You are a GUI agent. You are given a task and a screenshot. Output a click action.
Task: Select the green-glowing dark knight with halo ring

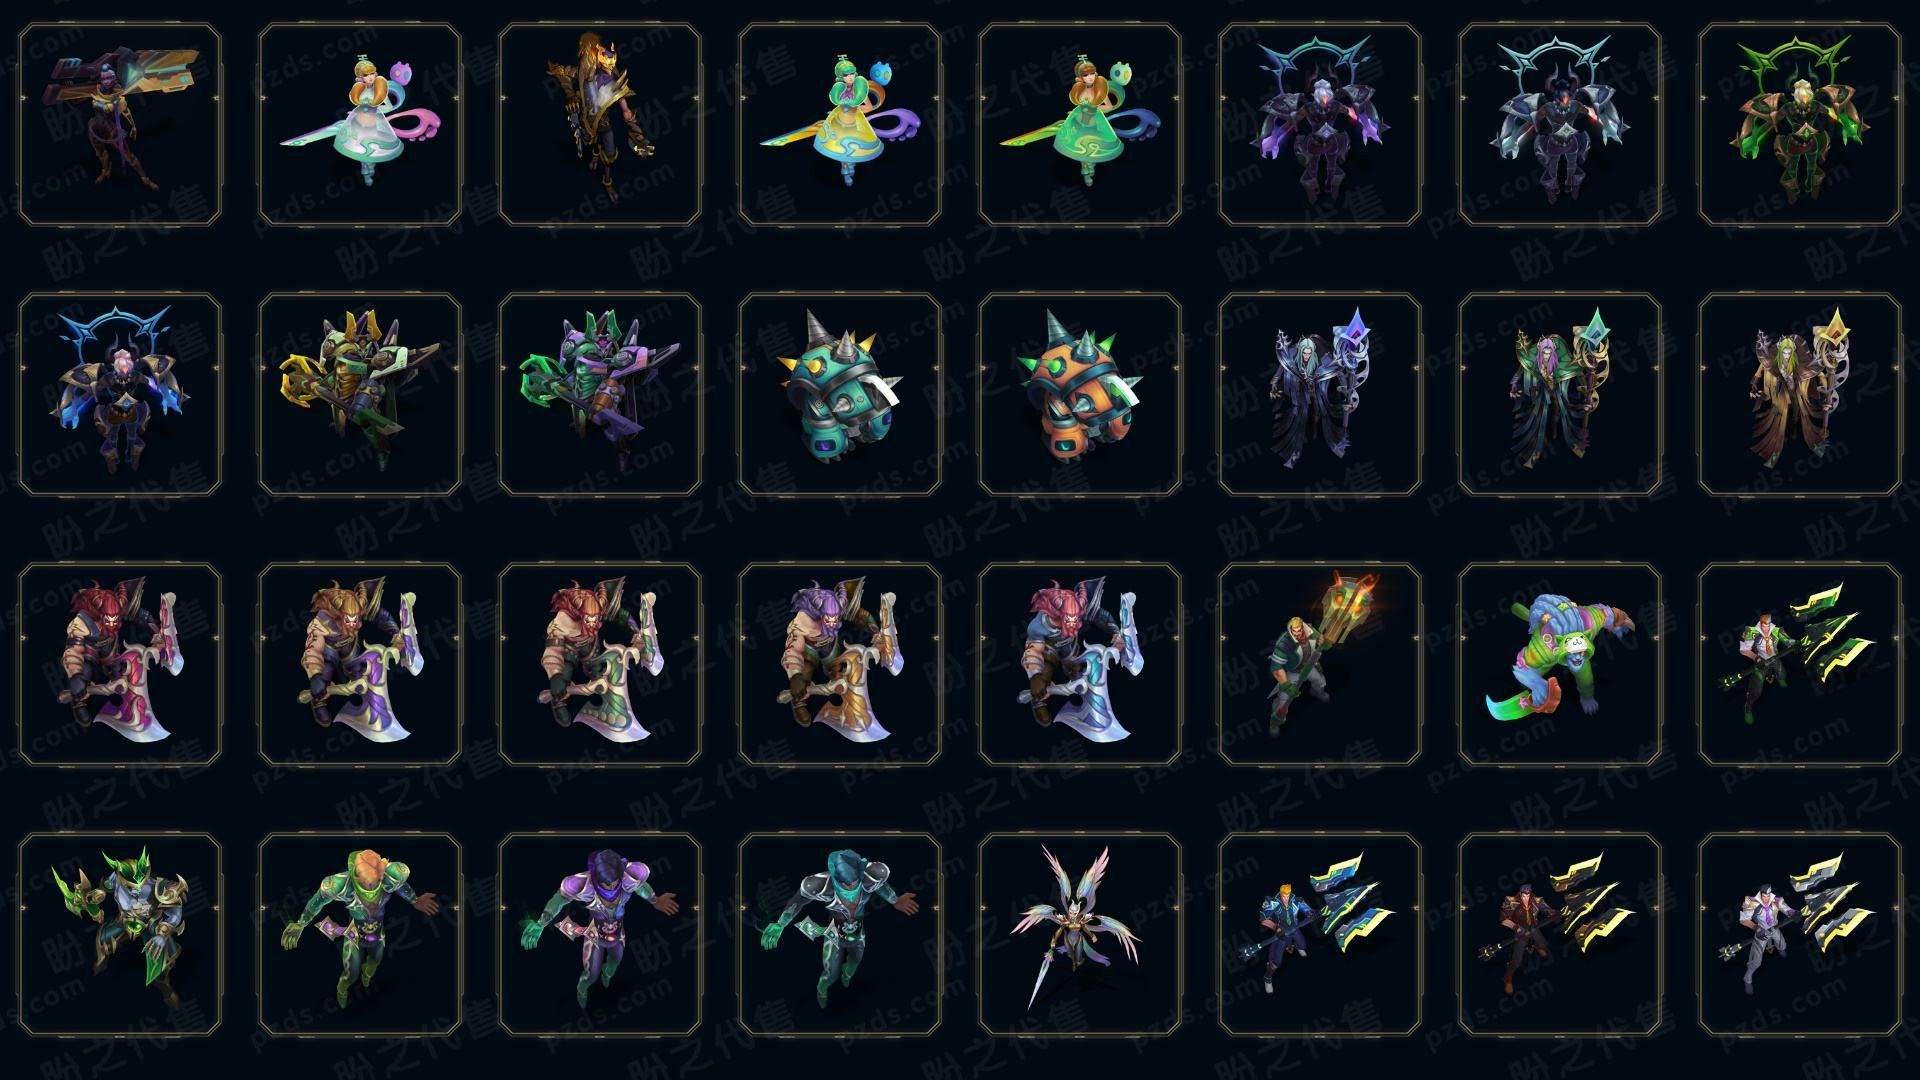pos(1800,125)
